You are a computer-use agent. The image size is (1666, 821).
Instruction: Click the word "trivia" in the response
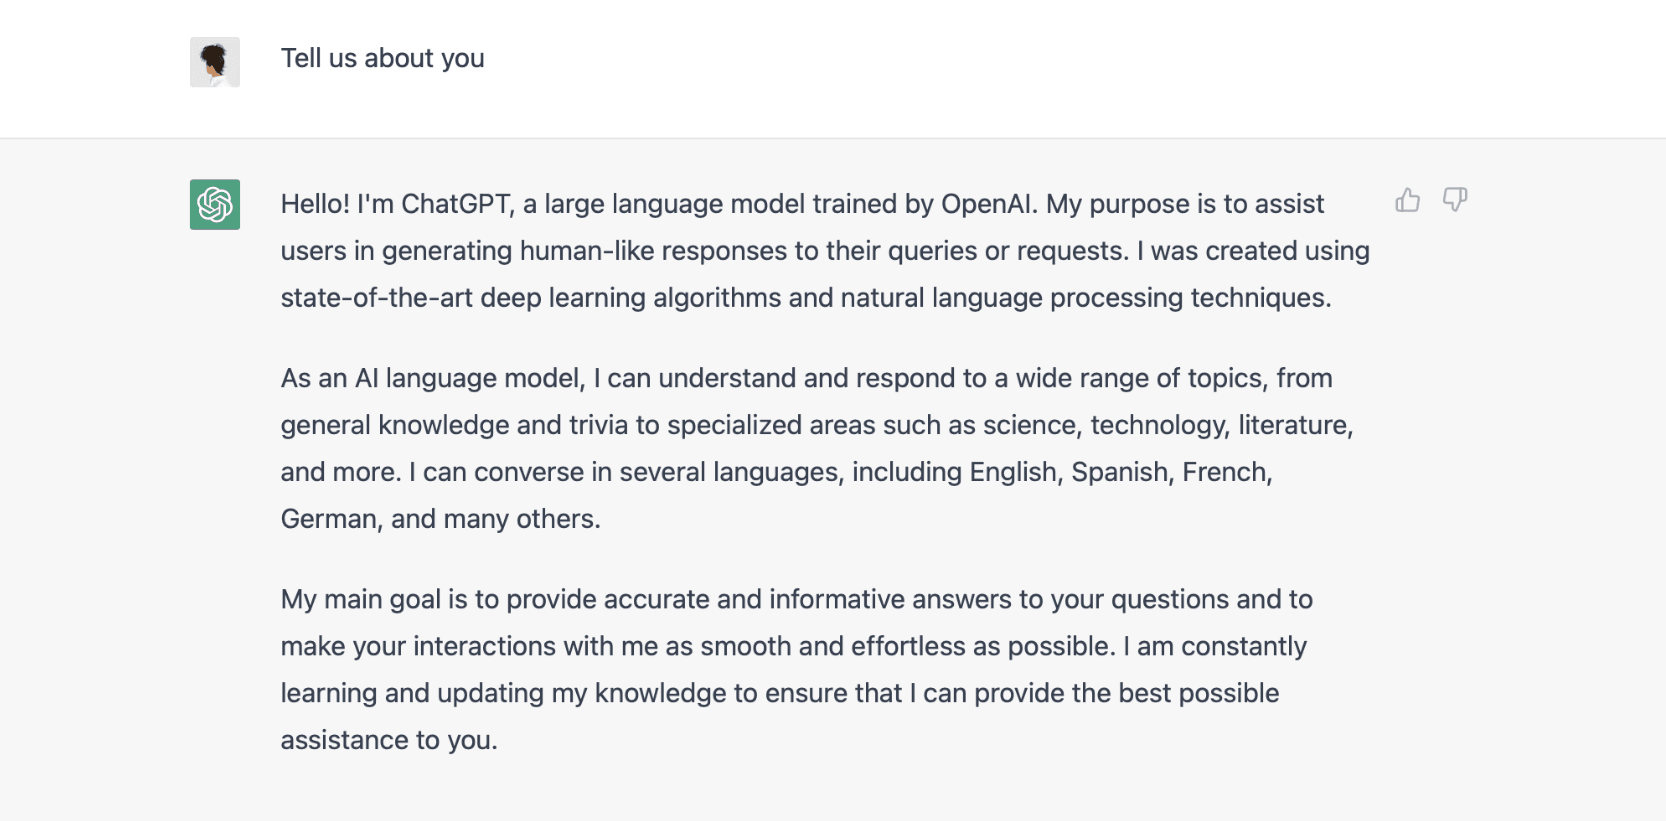pos(598,426)
